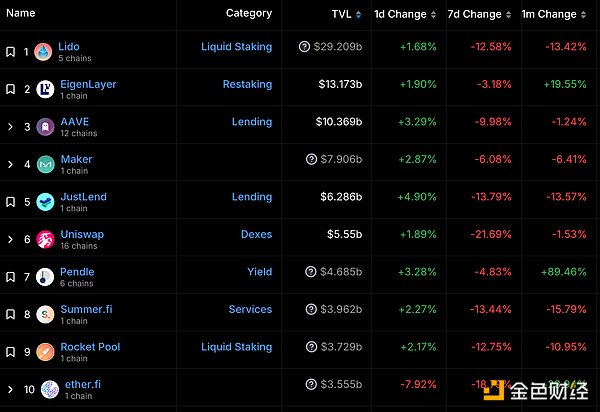Open the Liquid Staking category for Lido

pos(236,47)
